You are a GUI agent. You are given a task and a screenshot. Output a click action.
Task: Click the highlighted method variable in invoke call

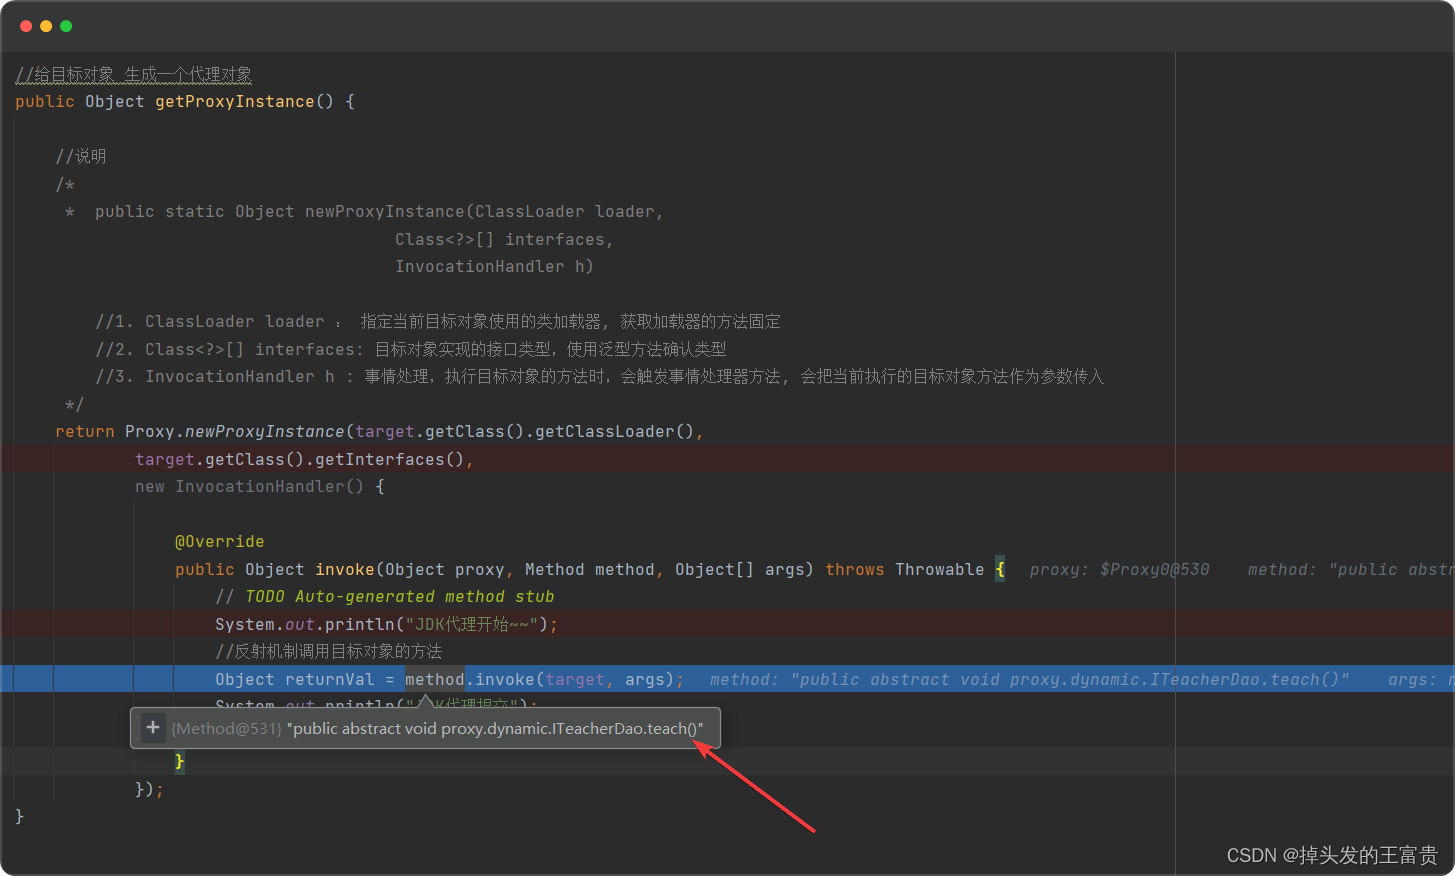[435, 679]
